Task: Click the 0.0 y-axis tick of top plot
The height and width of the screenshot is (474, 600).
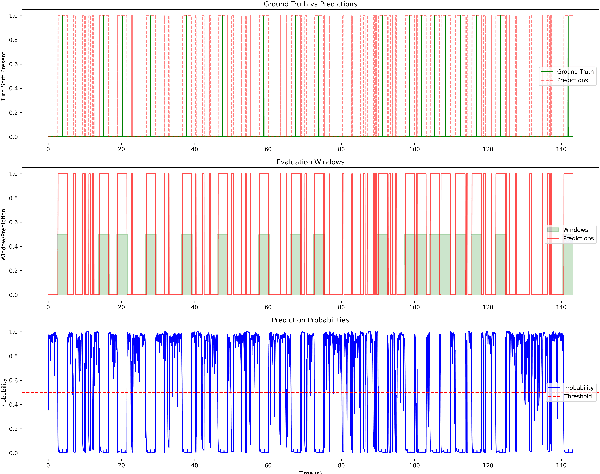Action: [x=39, y=136]
